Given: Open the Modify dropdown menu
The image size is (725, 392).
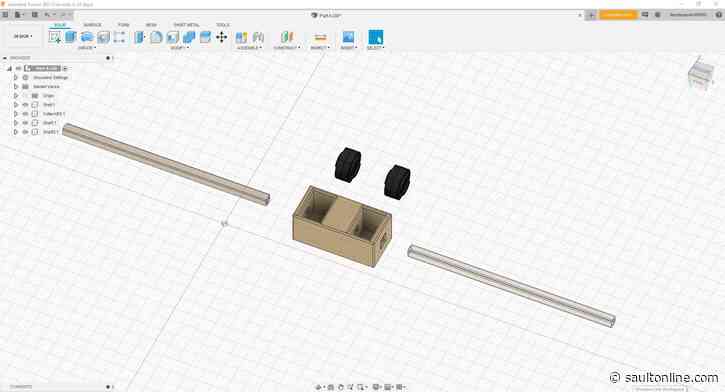Looking at the screenshot, I should point(180,48).
